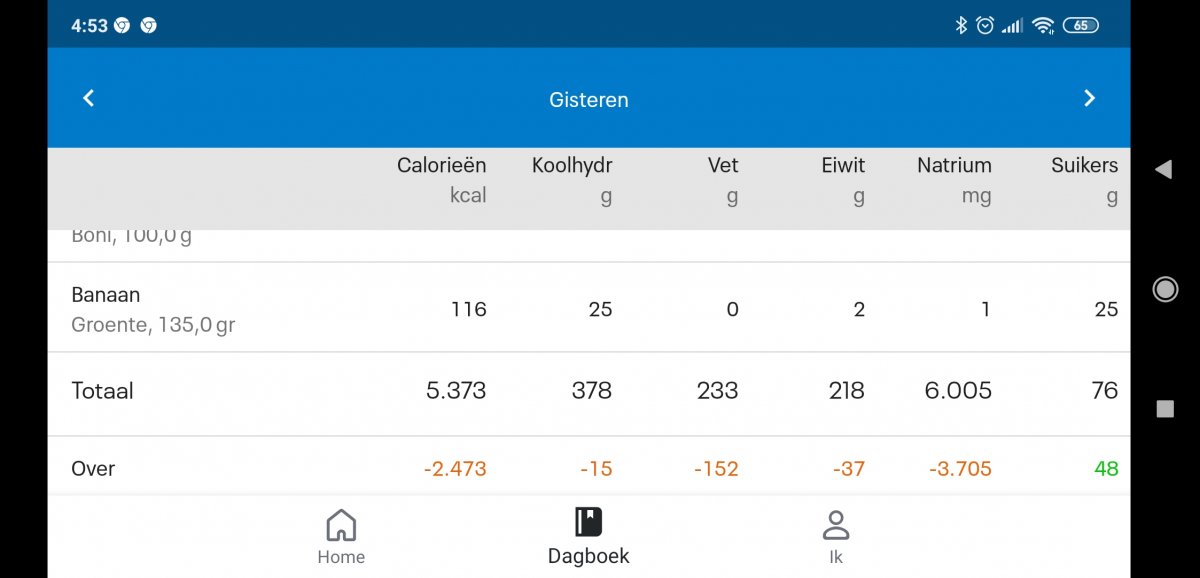1200x578 pixels.
Task: Tap Android back navigation triangle
Action: (x=1163, y=169)
